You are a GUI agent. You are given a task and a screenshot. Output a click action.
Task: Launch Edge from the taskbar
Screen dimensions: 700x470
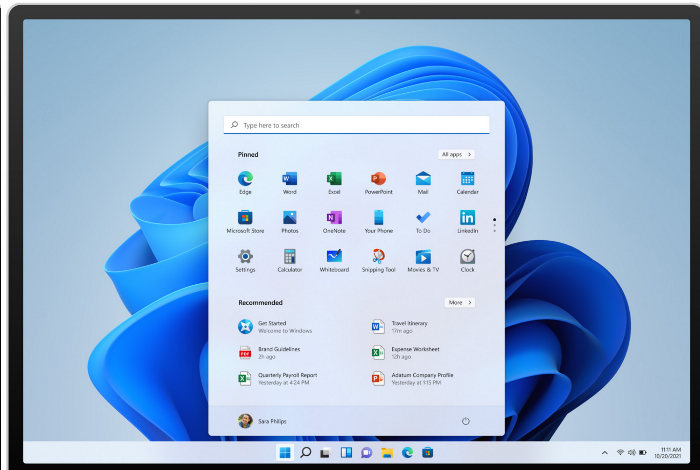(407, 453)
